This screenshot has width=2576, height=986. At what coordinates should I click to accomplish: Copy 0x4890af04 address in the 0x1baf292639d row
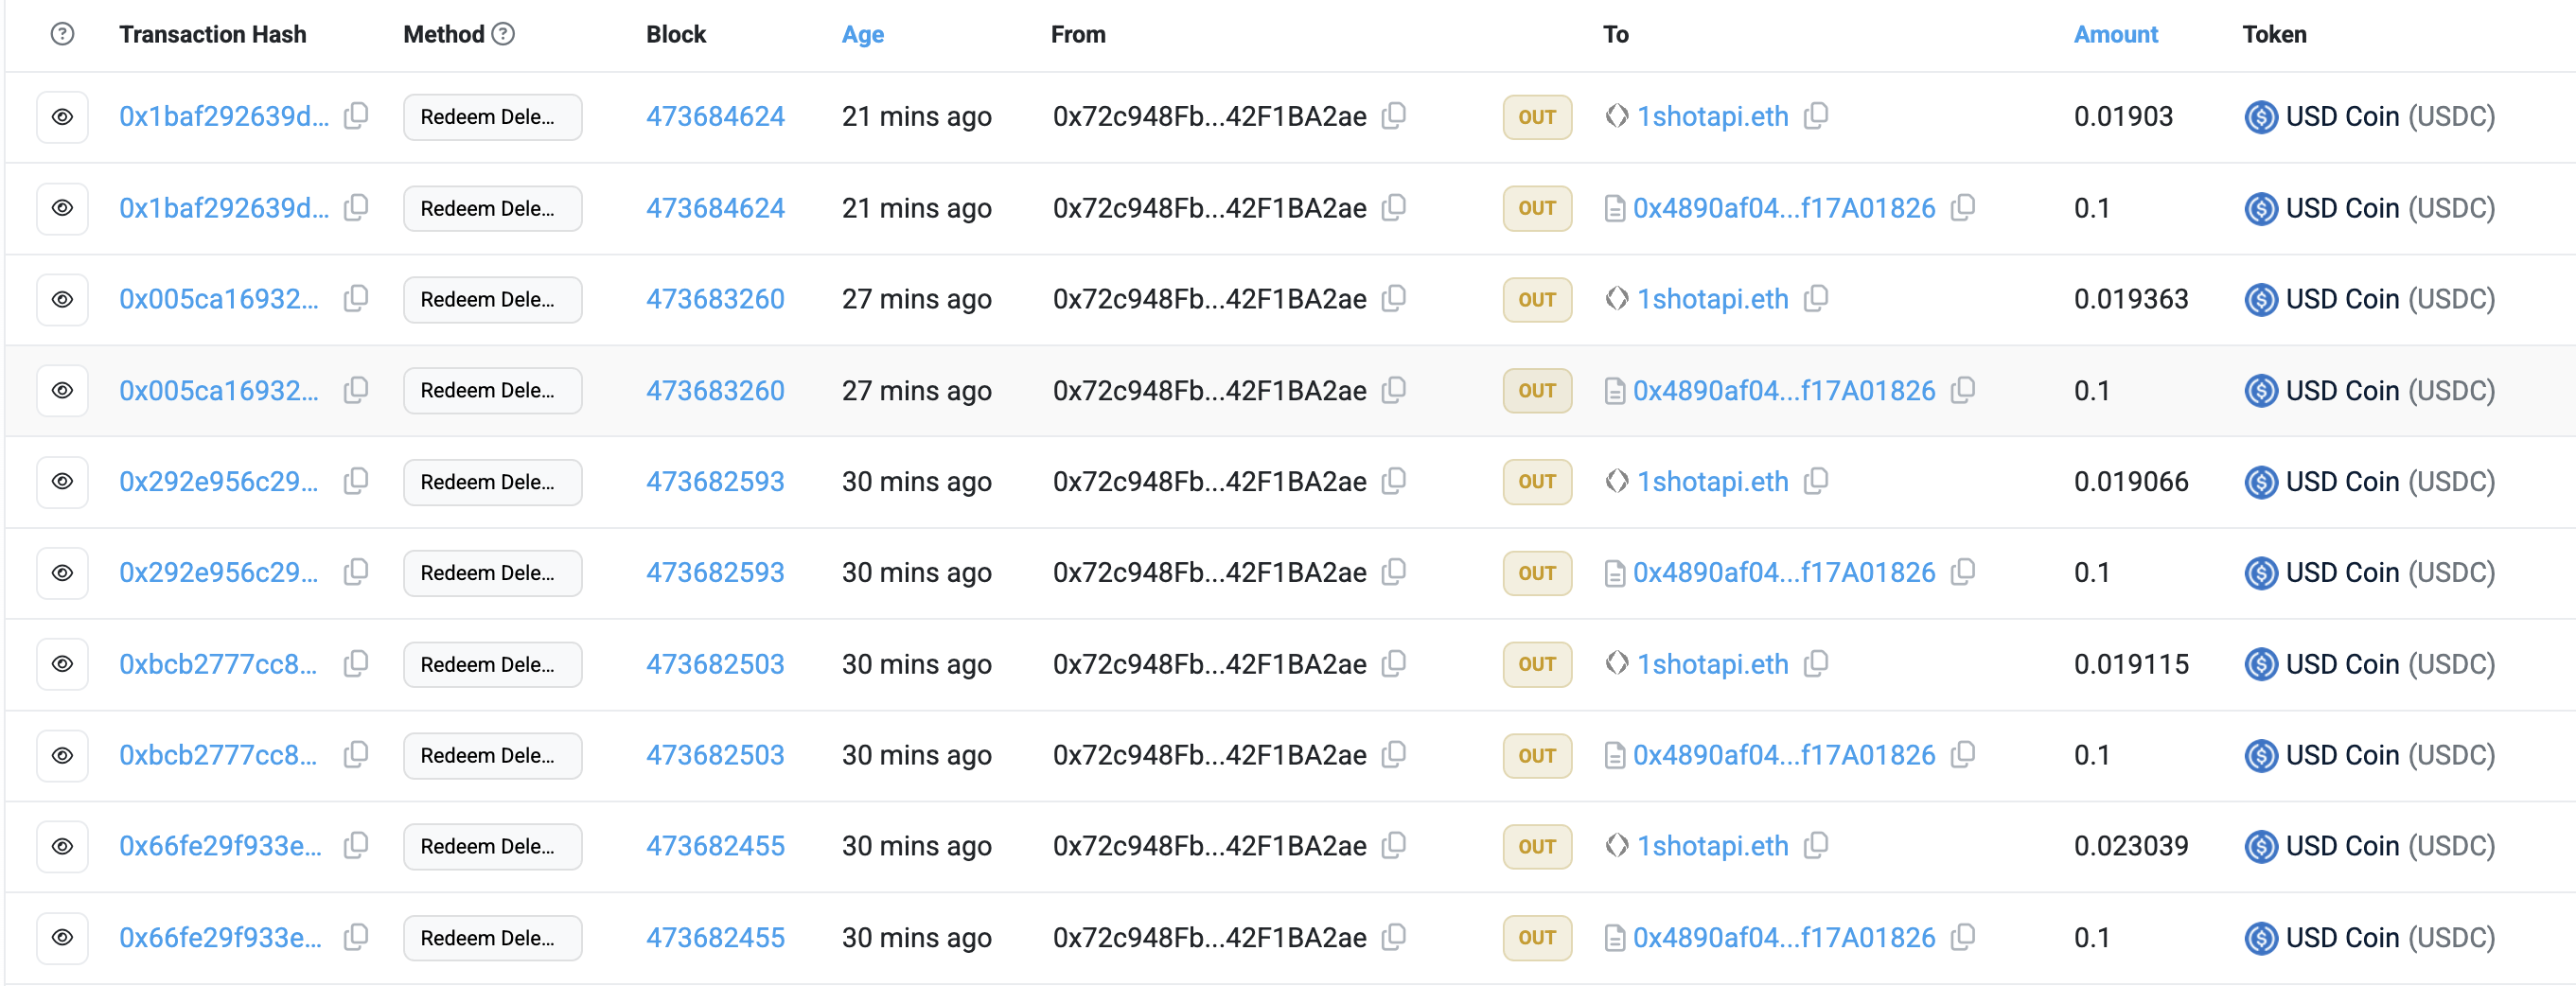pyautogui.click(x=1963, y=207)
